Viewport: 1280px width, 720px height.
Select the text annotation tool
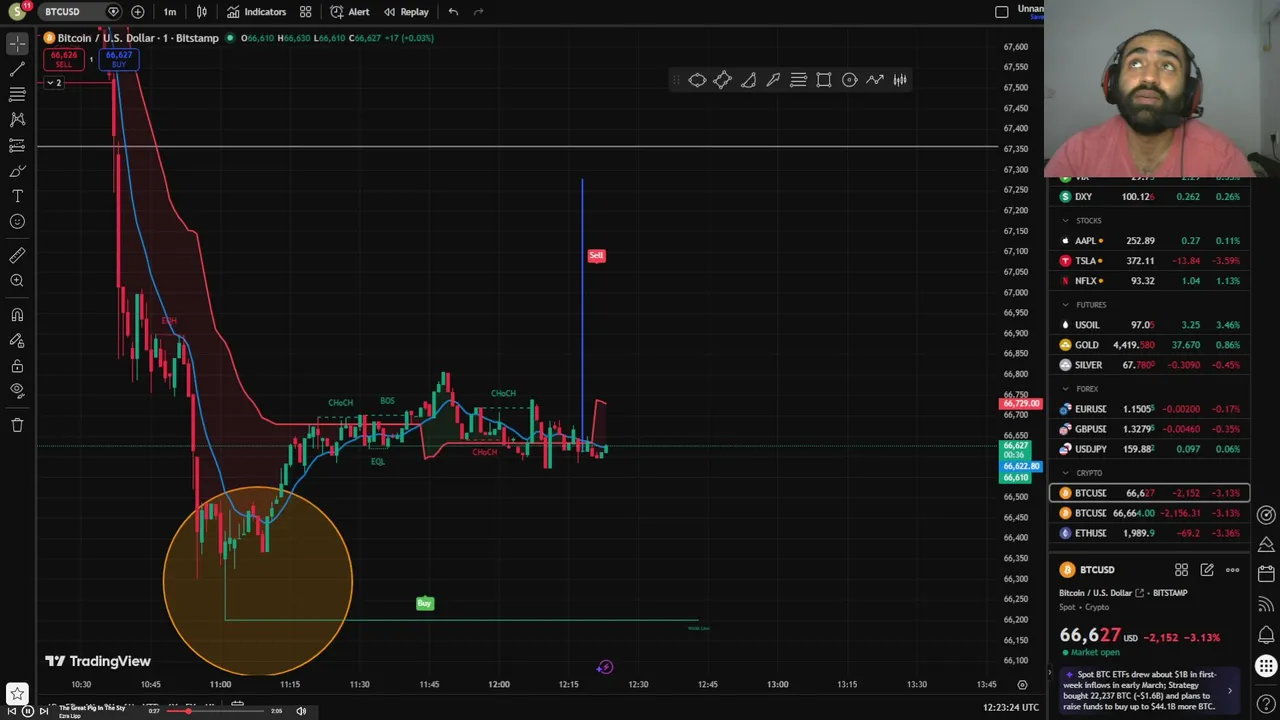click(x=17, y=196)
